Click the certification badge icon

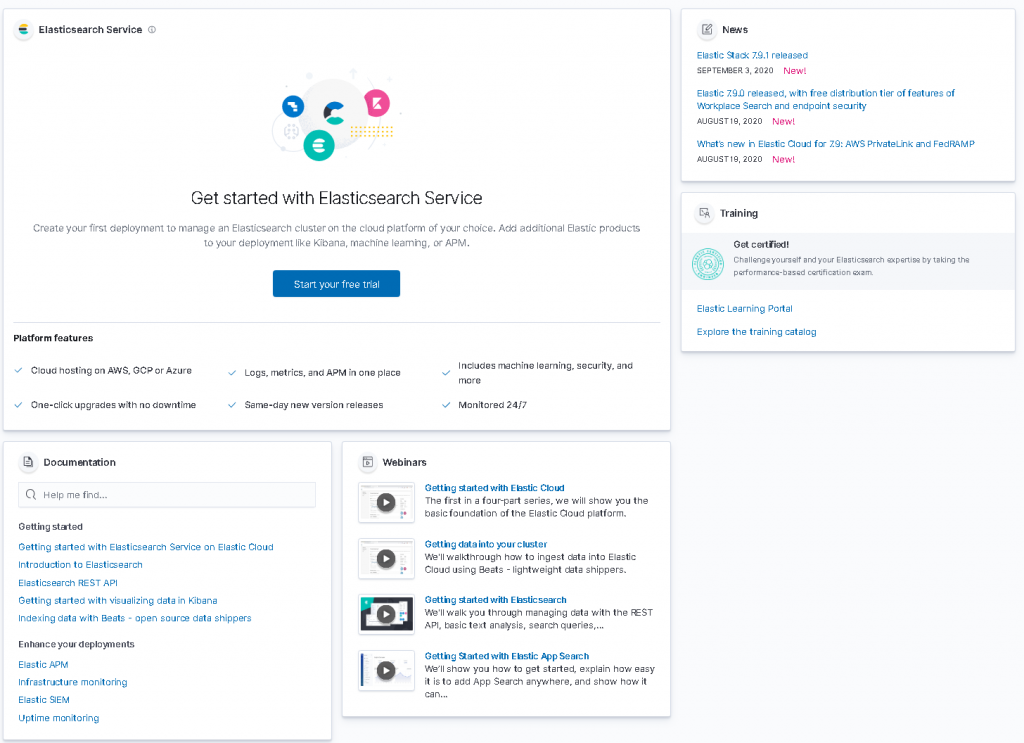(x=708, y=264)
